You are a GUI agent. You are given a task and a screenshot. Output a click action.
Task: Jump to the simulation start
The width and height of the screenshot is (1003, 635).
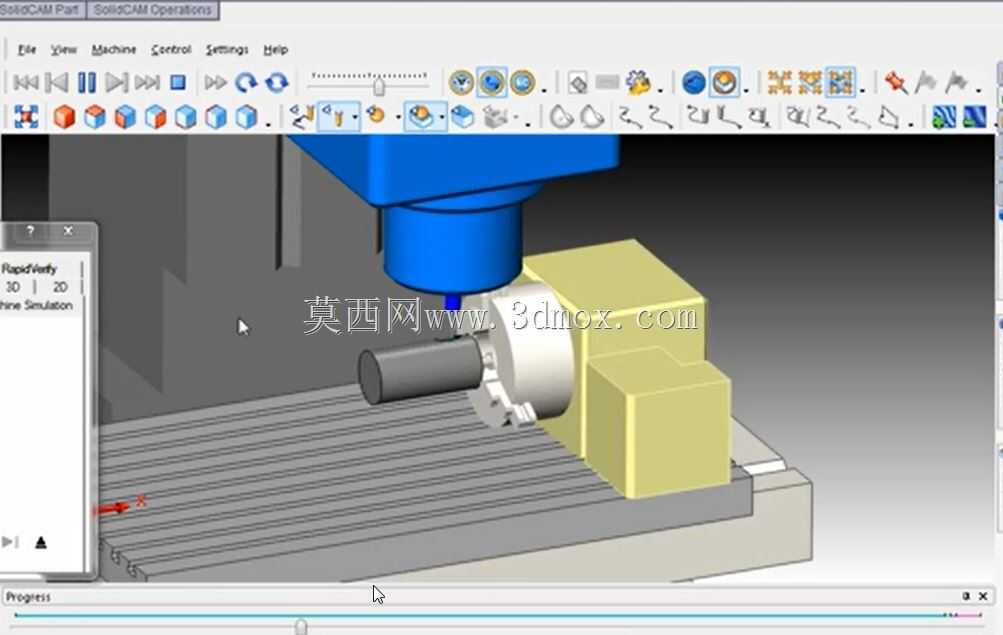26,82
